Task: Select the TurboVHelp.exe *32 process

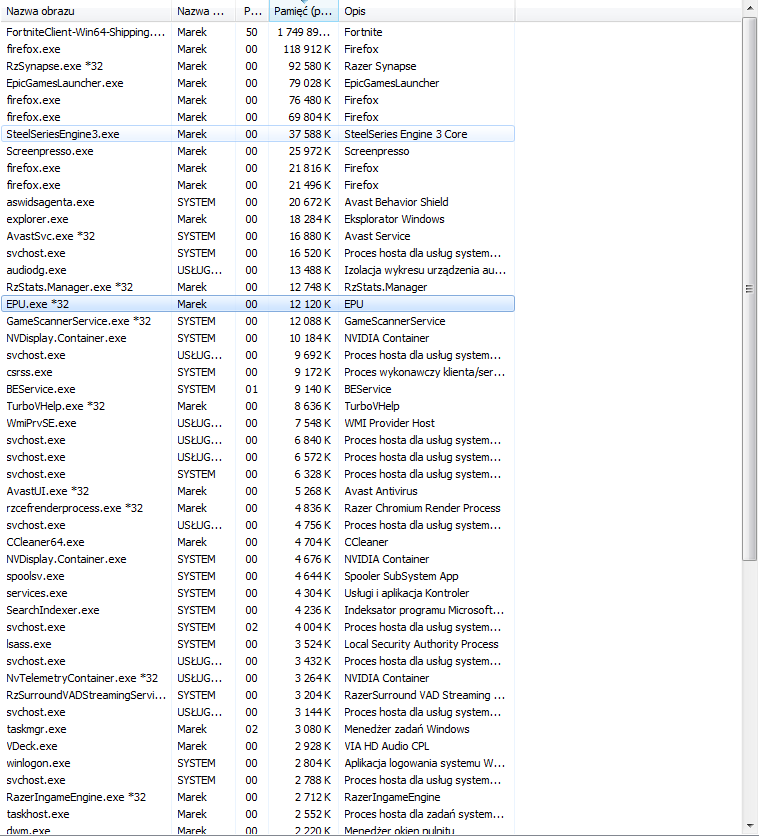Action: [x=258, y=406]
